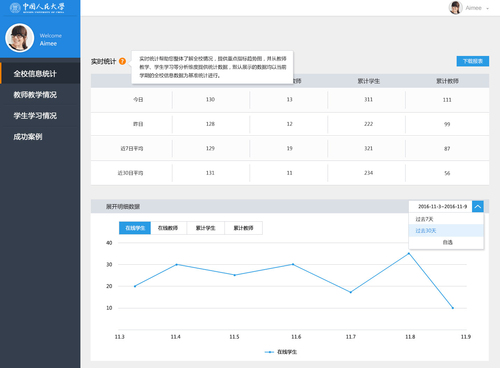Click the 近7日平均 row label

(x=132, y=149)
